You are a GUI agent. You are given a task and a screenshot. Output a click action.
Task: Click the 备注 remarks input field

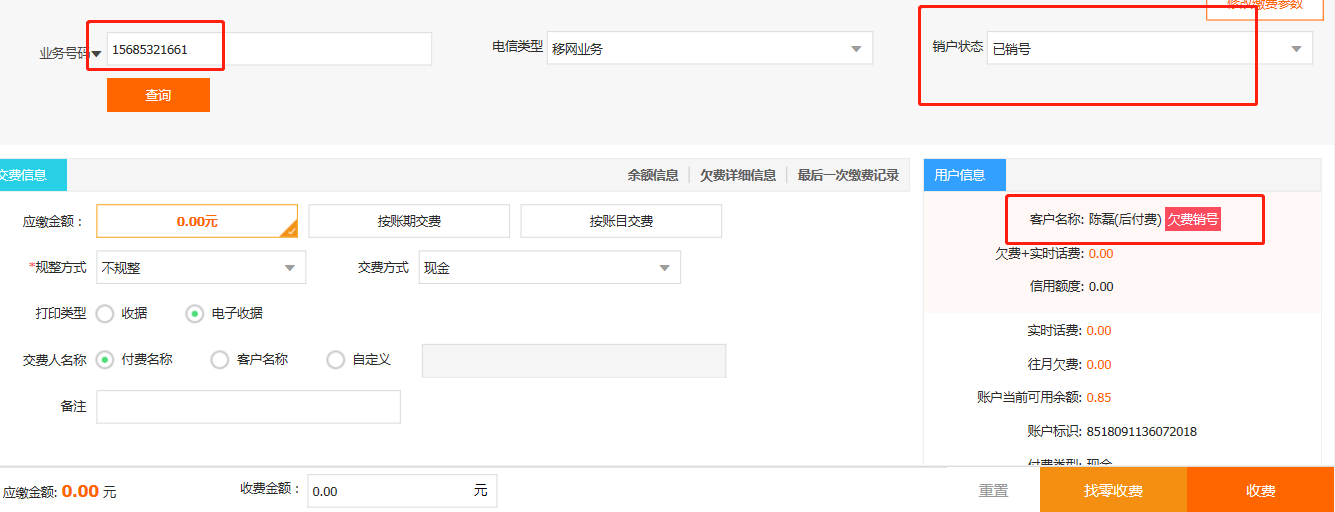point(248,407)
